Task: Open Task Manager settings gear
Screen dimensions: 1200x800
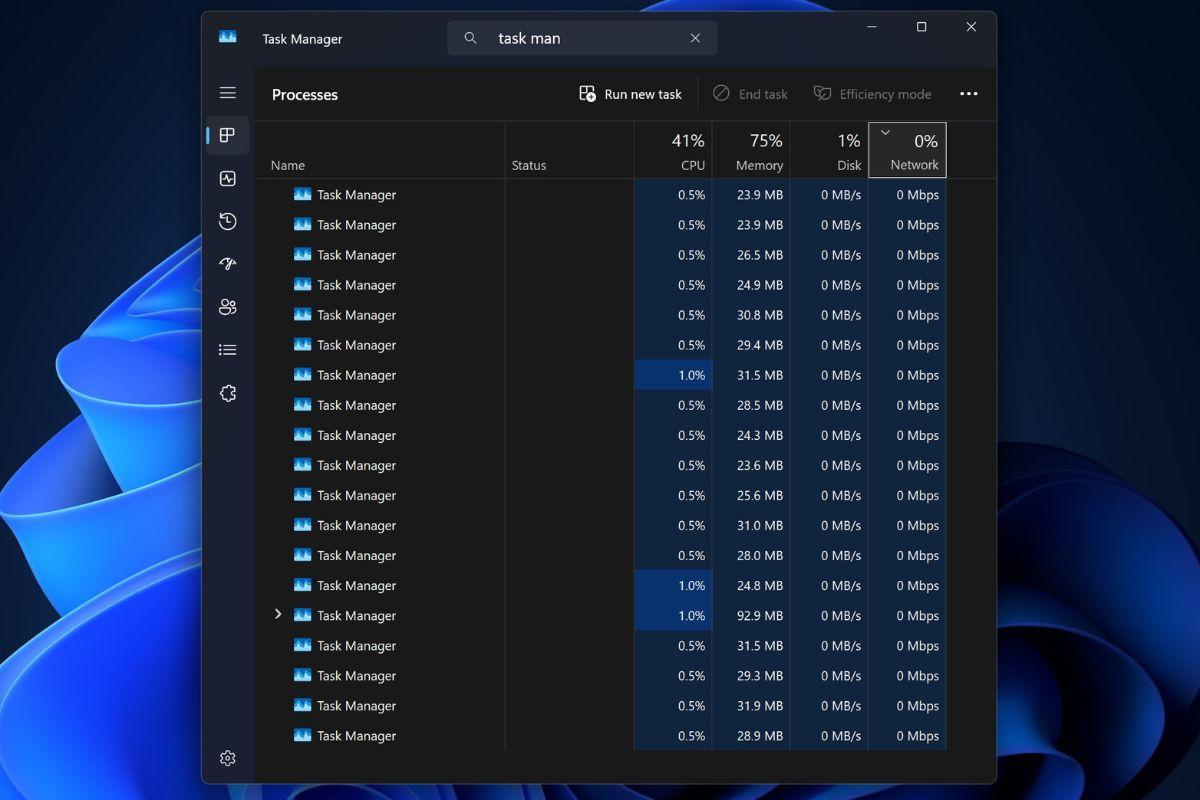Action: tap(227, 758)
